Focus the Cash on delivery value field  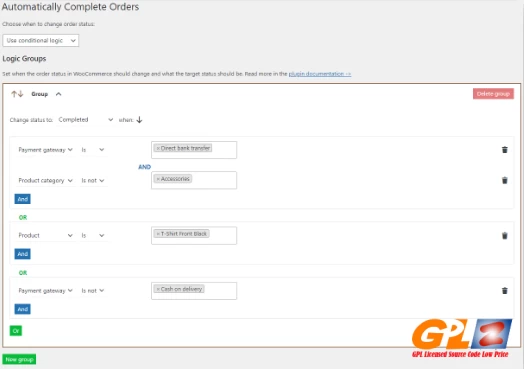click(x=194, y=291)
